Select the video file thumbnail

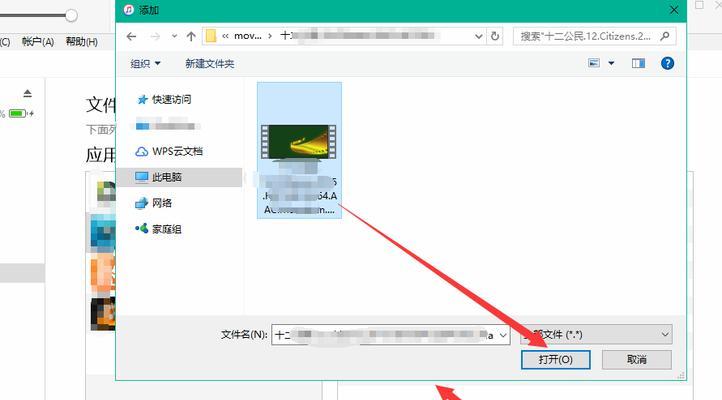tap(298, 145)
